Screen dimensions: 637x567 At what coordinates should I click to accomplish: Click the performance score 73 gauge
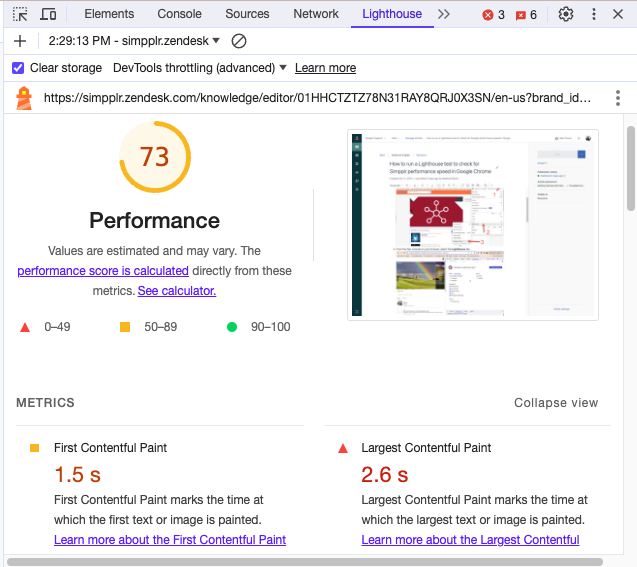[155, 157]
